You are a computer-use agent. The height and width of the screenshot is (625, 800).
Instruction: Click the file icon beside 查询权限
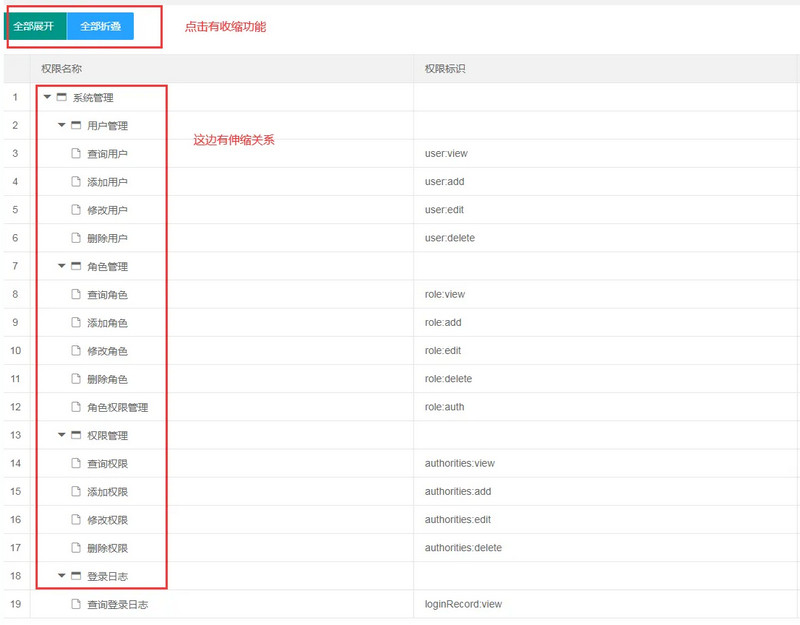click(76, 463)
